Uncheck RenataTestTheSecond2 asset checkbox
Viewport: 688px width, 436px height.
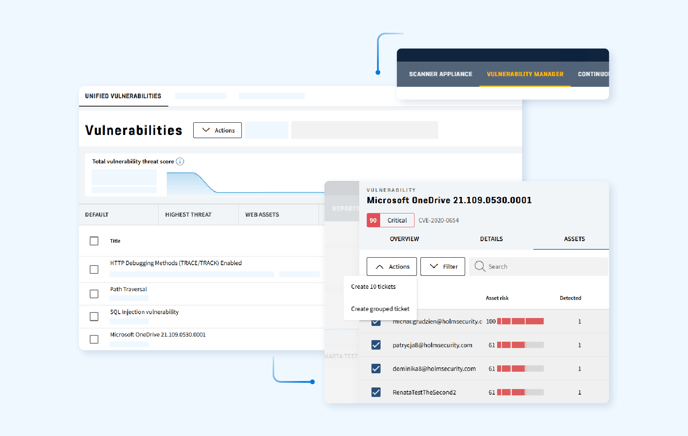tap(376, 392)
